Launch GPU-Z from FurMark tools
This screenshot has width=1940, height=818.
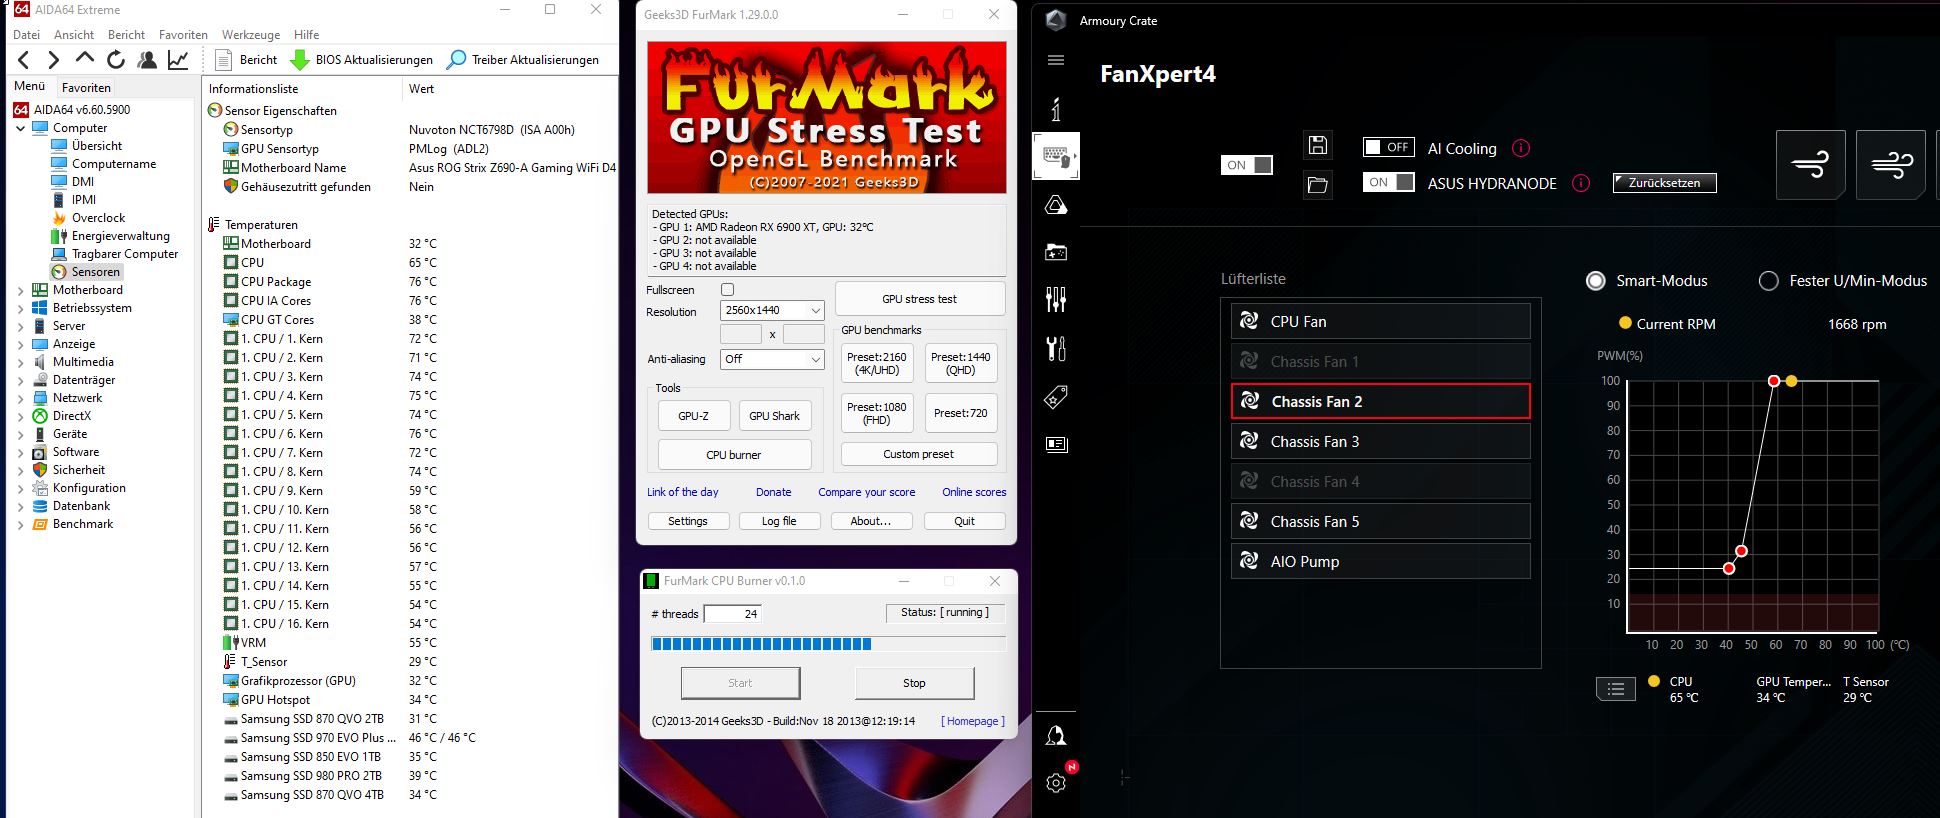[x=693, y=416]
